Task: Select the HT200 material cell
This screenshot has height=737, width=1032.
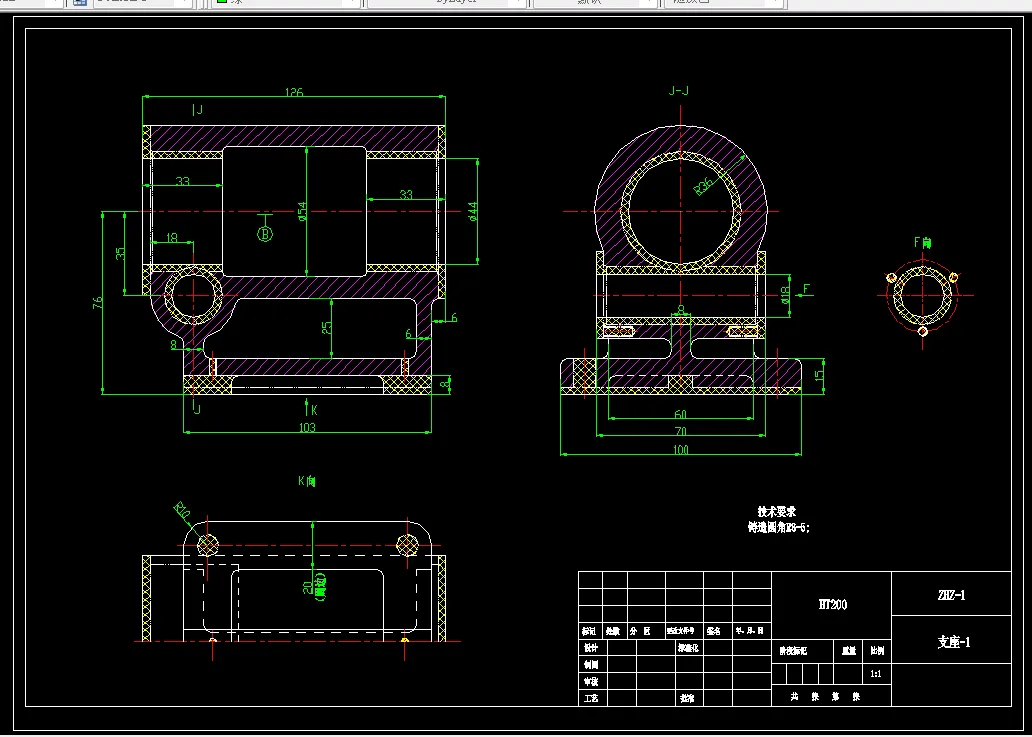Action: pyautogui.click(x=833, y=605)
